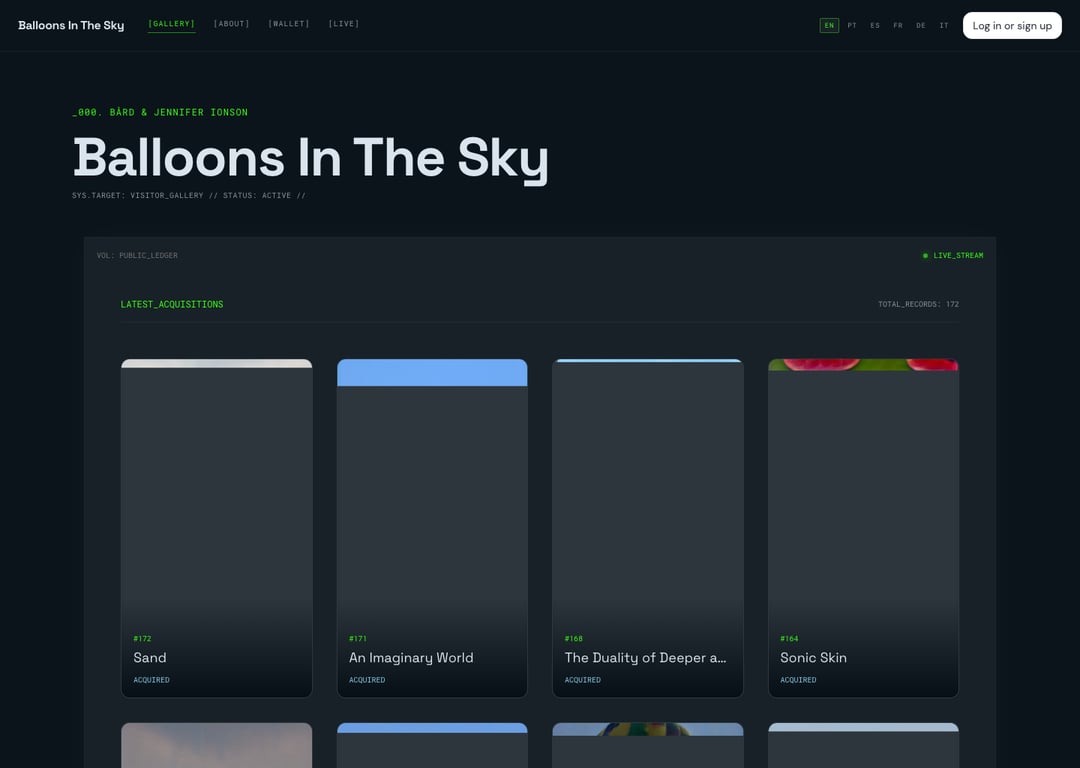Open the [ABOUT] navigation tab

point(231,24)
